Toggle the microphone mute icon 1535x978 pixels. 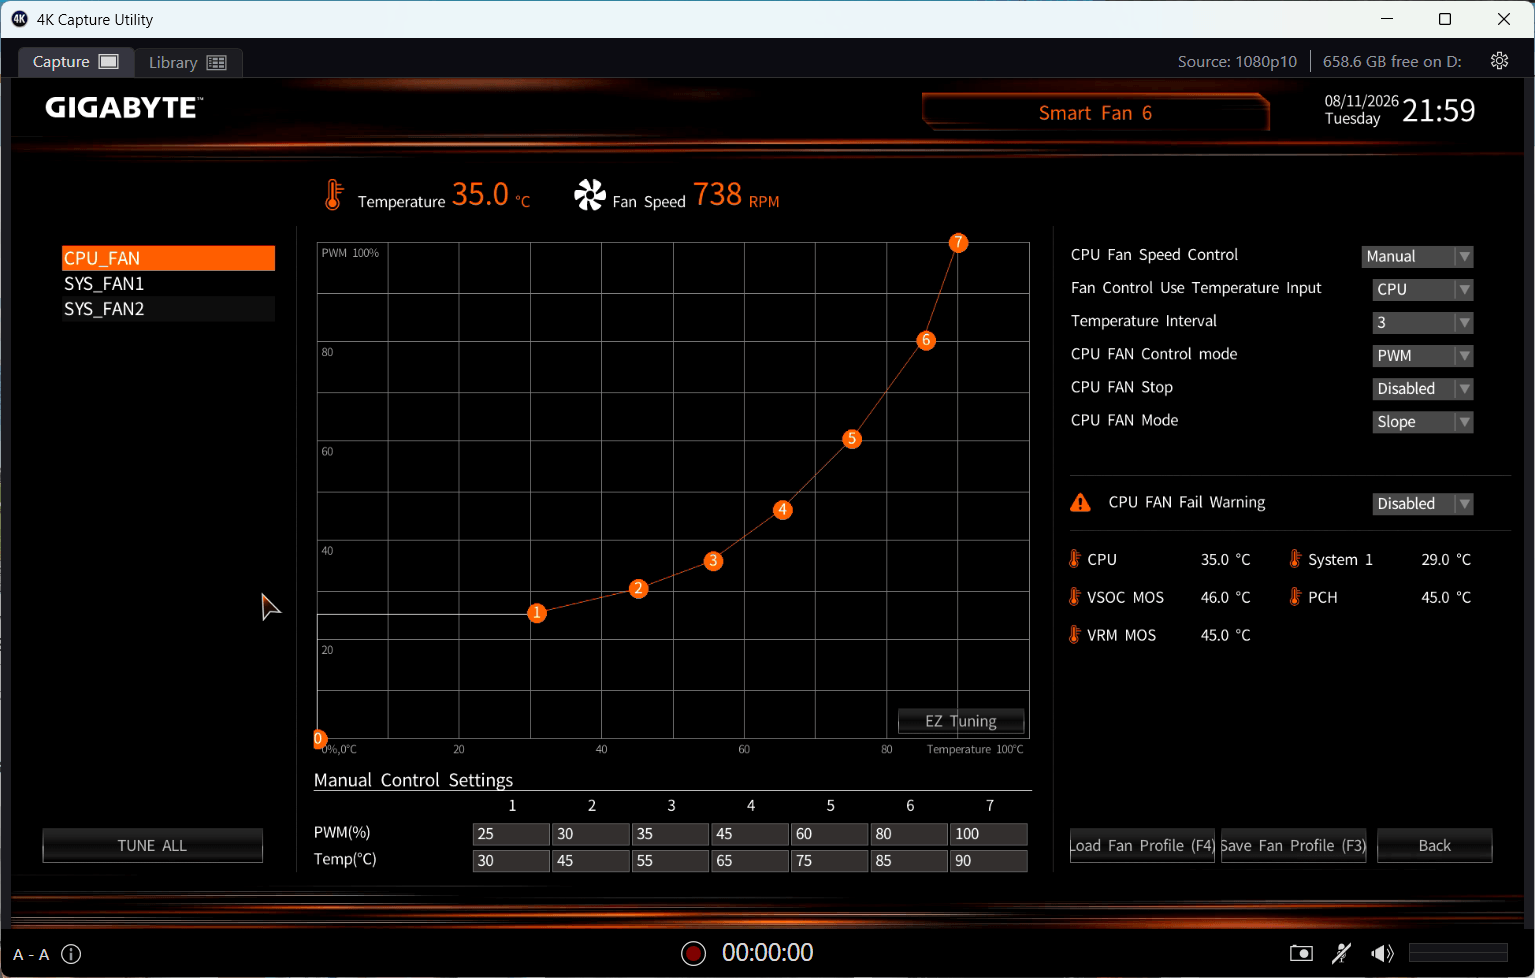click(x=1342, y=953)
